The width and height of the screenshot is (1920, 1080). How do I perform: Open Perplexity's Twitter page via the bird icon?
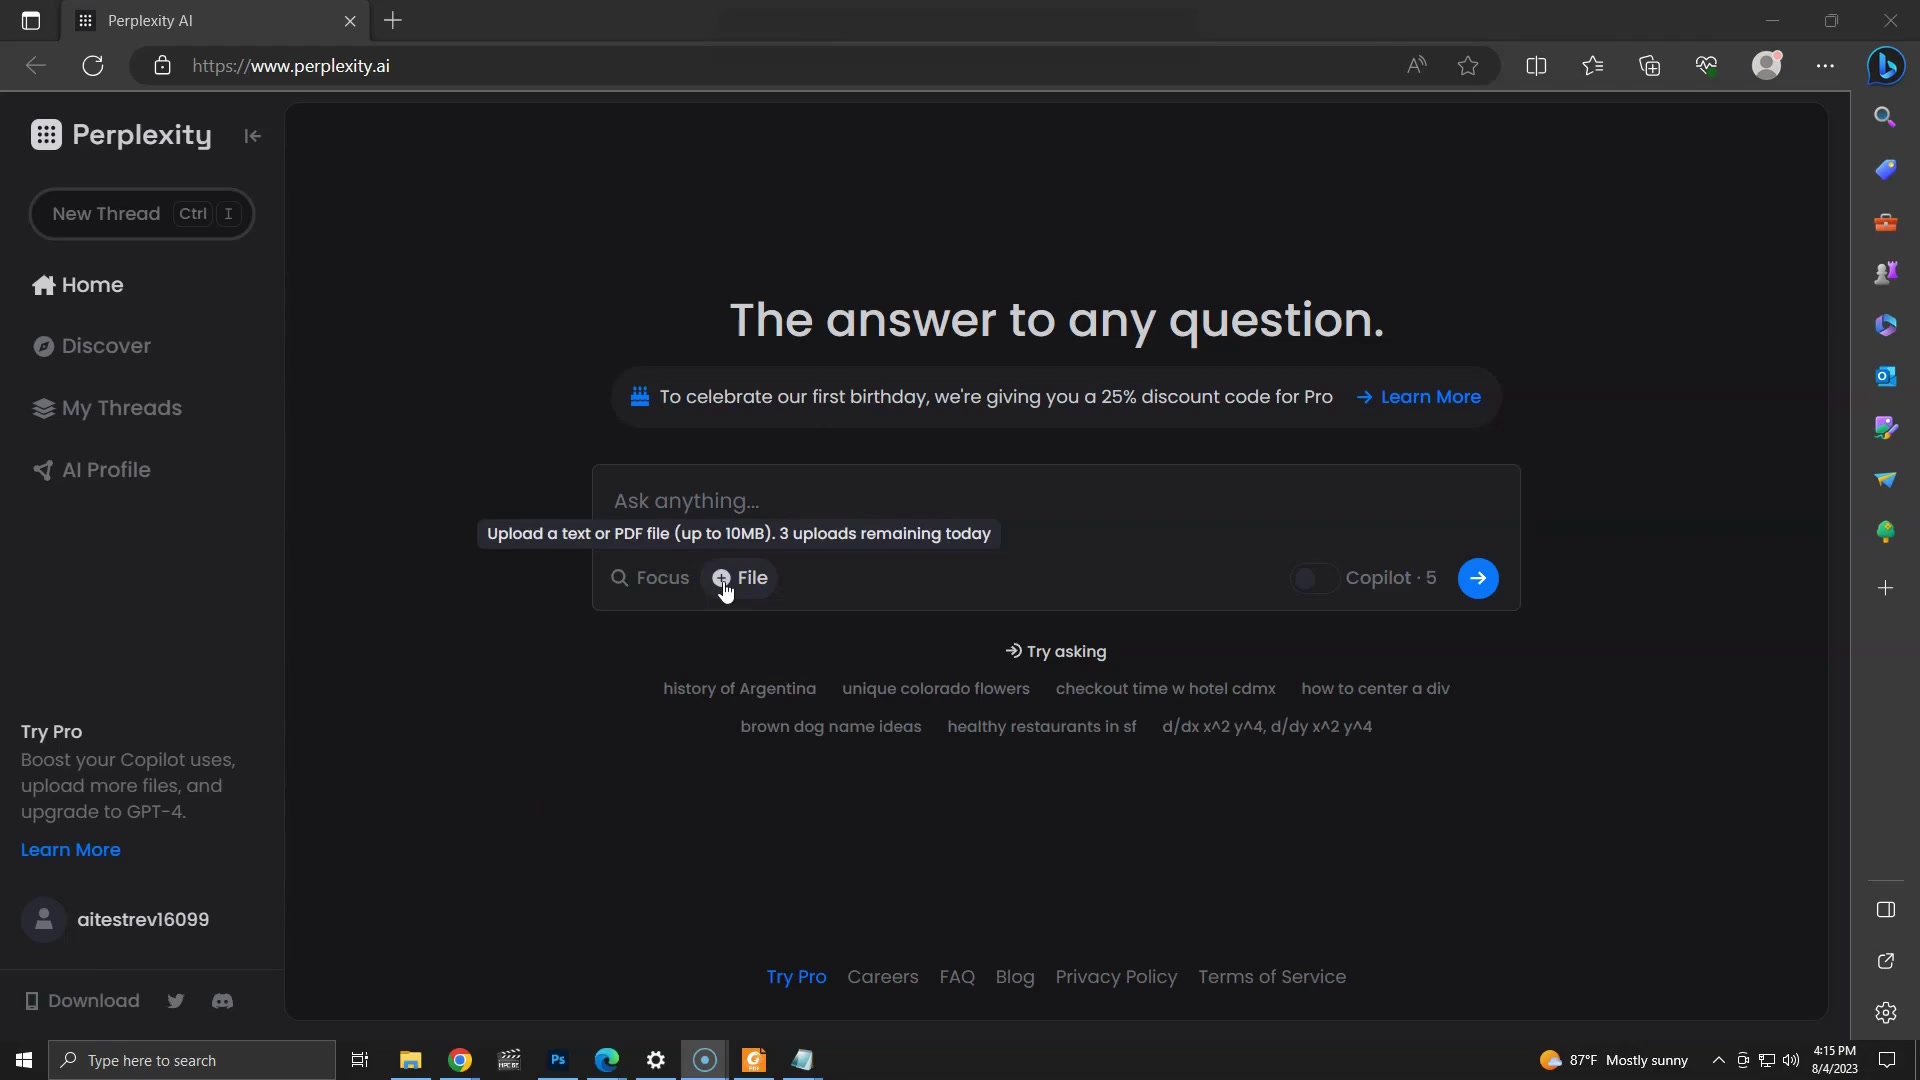pos(175,1001)
